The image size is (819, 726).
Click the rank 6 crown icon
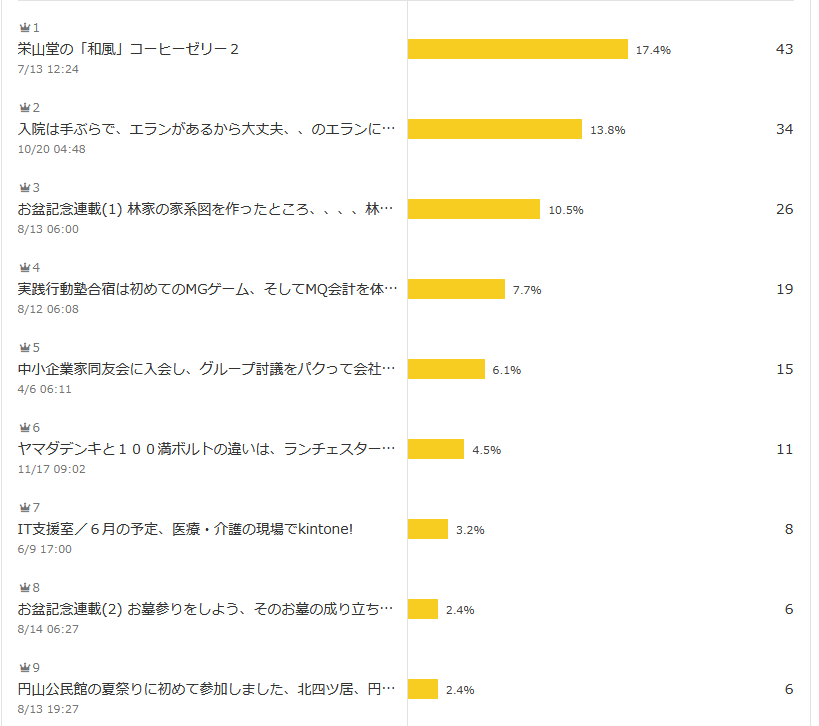[25, 427]
